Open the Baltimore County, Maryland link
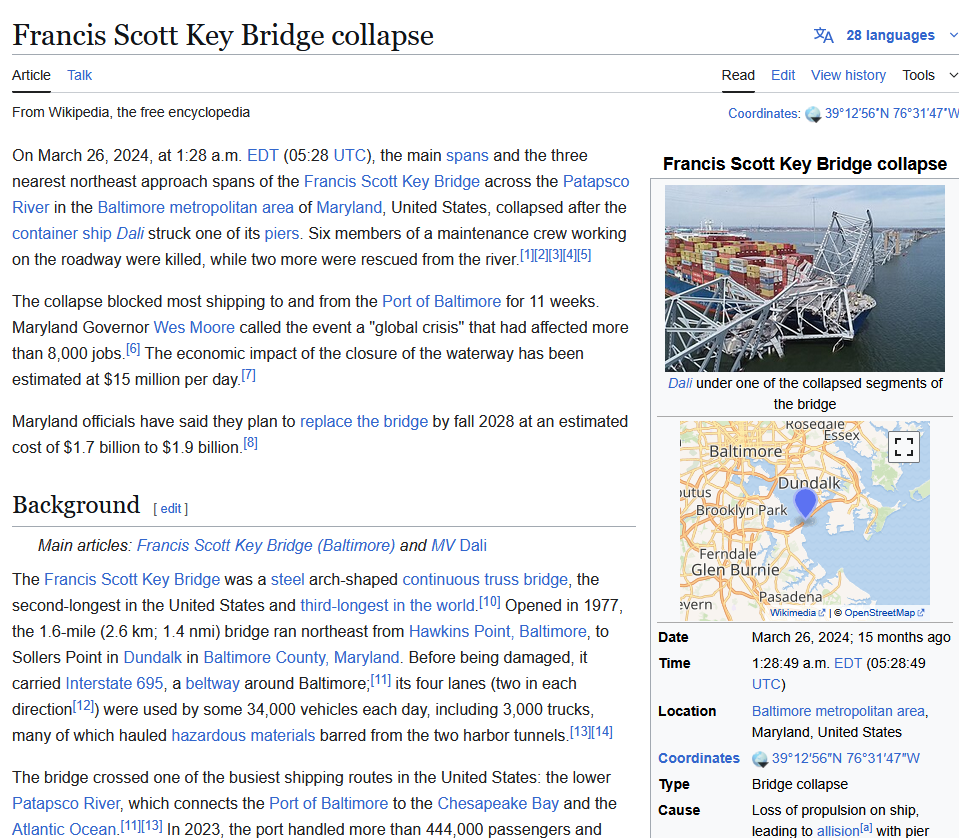Viewport: 959px width, 838px height. pyautogui.click(x=302, y=658)
